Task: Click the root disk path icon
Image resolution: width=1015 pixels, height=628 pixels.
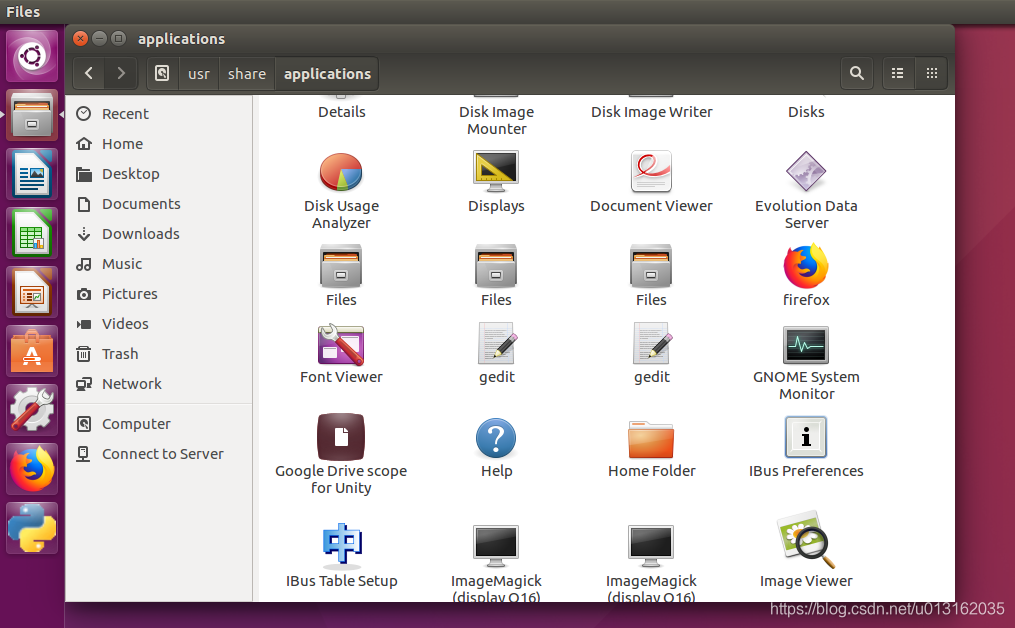Action: click(162, 73)
